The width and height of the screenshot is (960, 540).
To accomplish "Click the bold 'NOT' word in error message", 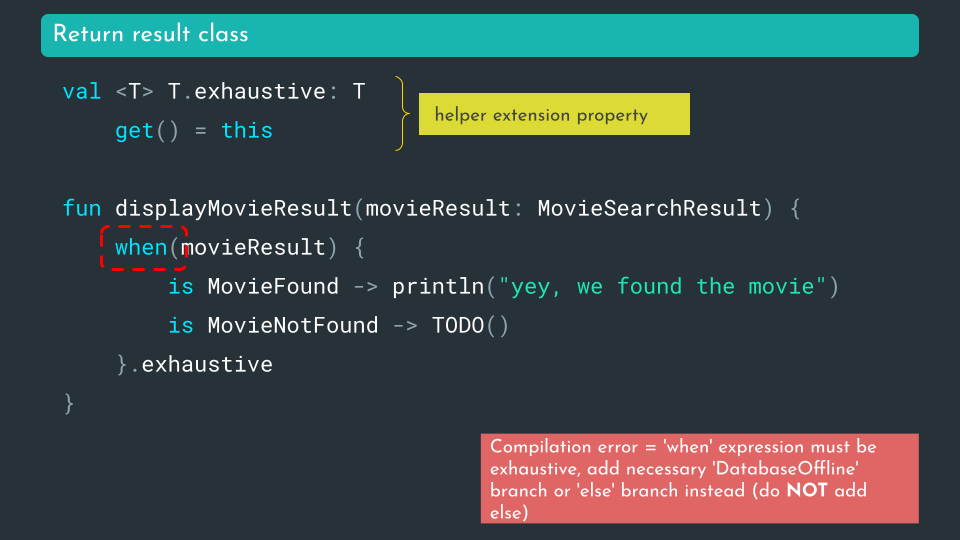I will tap(807, 491).
